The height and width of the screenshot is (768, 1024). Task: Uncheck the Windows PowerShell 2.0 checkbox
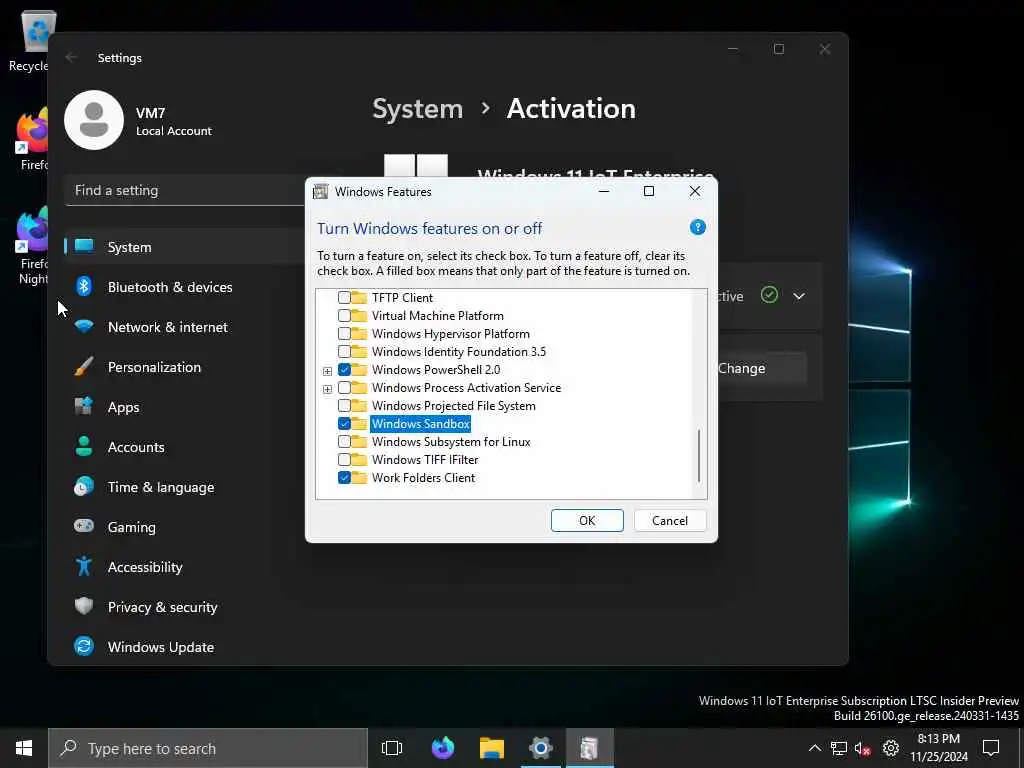click(x=344, y=370)
